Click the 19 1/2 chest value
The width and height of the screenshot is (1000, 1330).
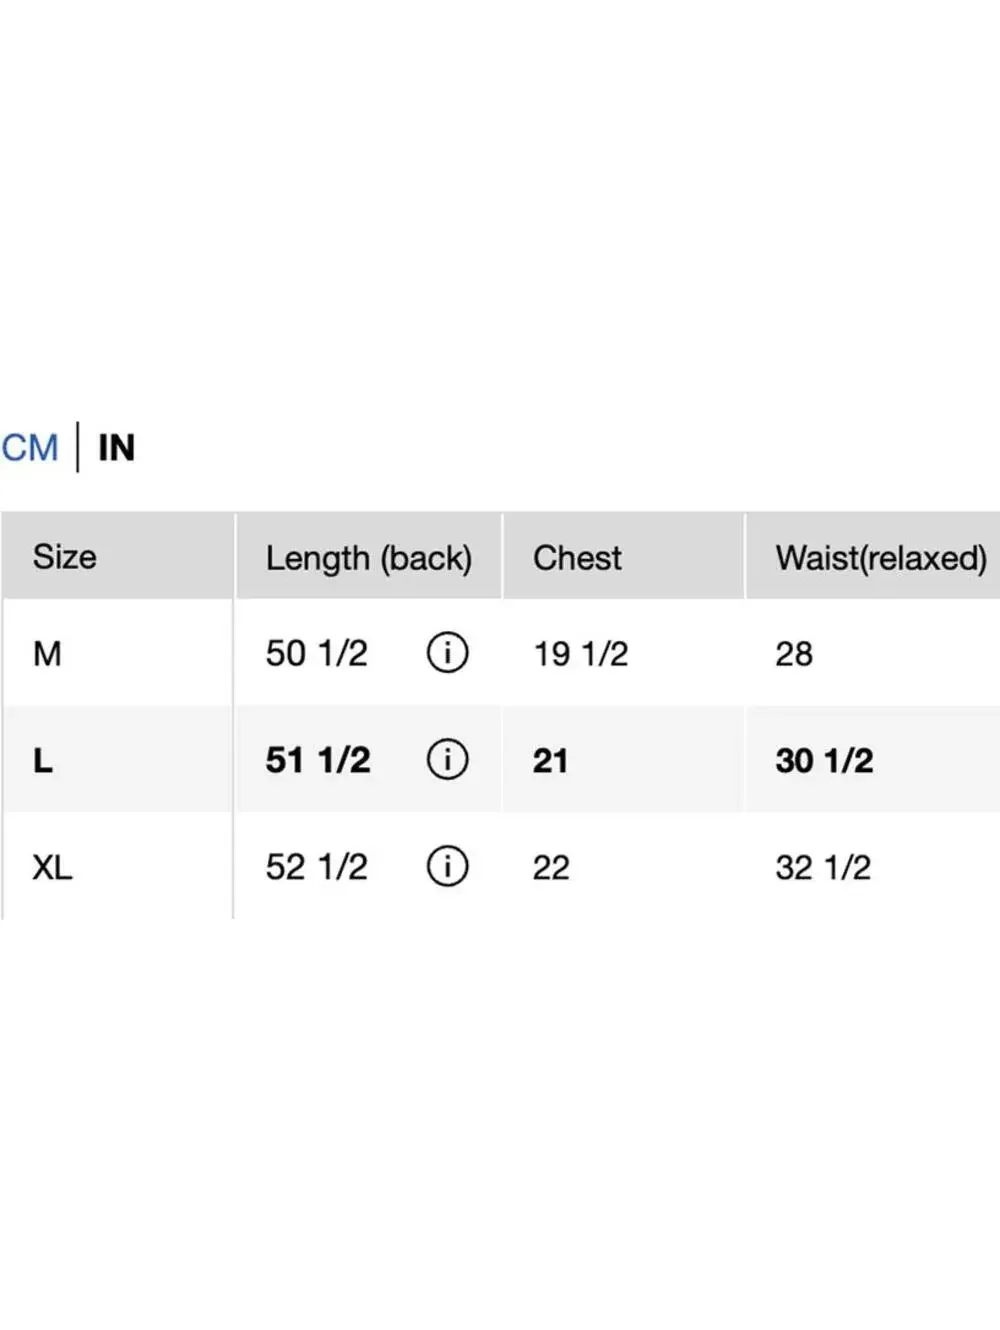580,654
